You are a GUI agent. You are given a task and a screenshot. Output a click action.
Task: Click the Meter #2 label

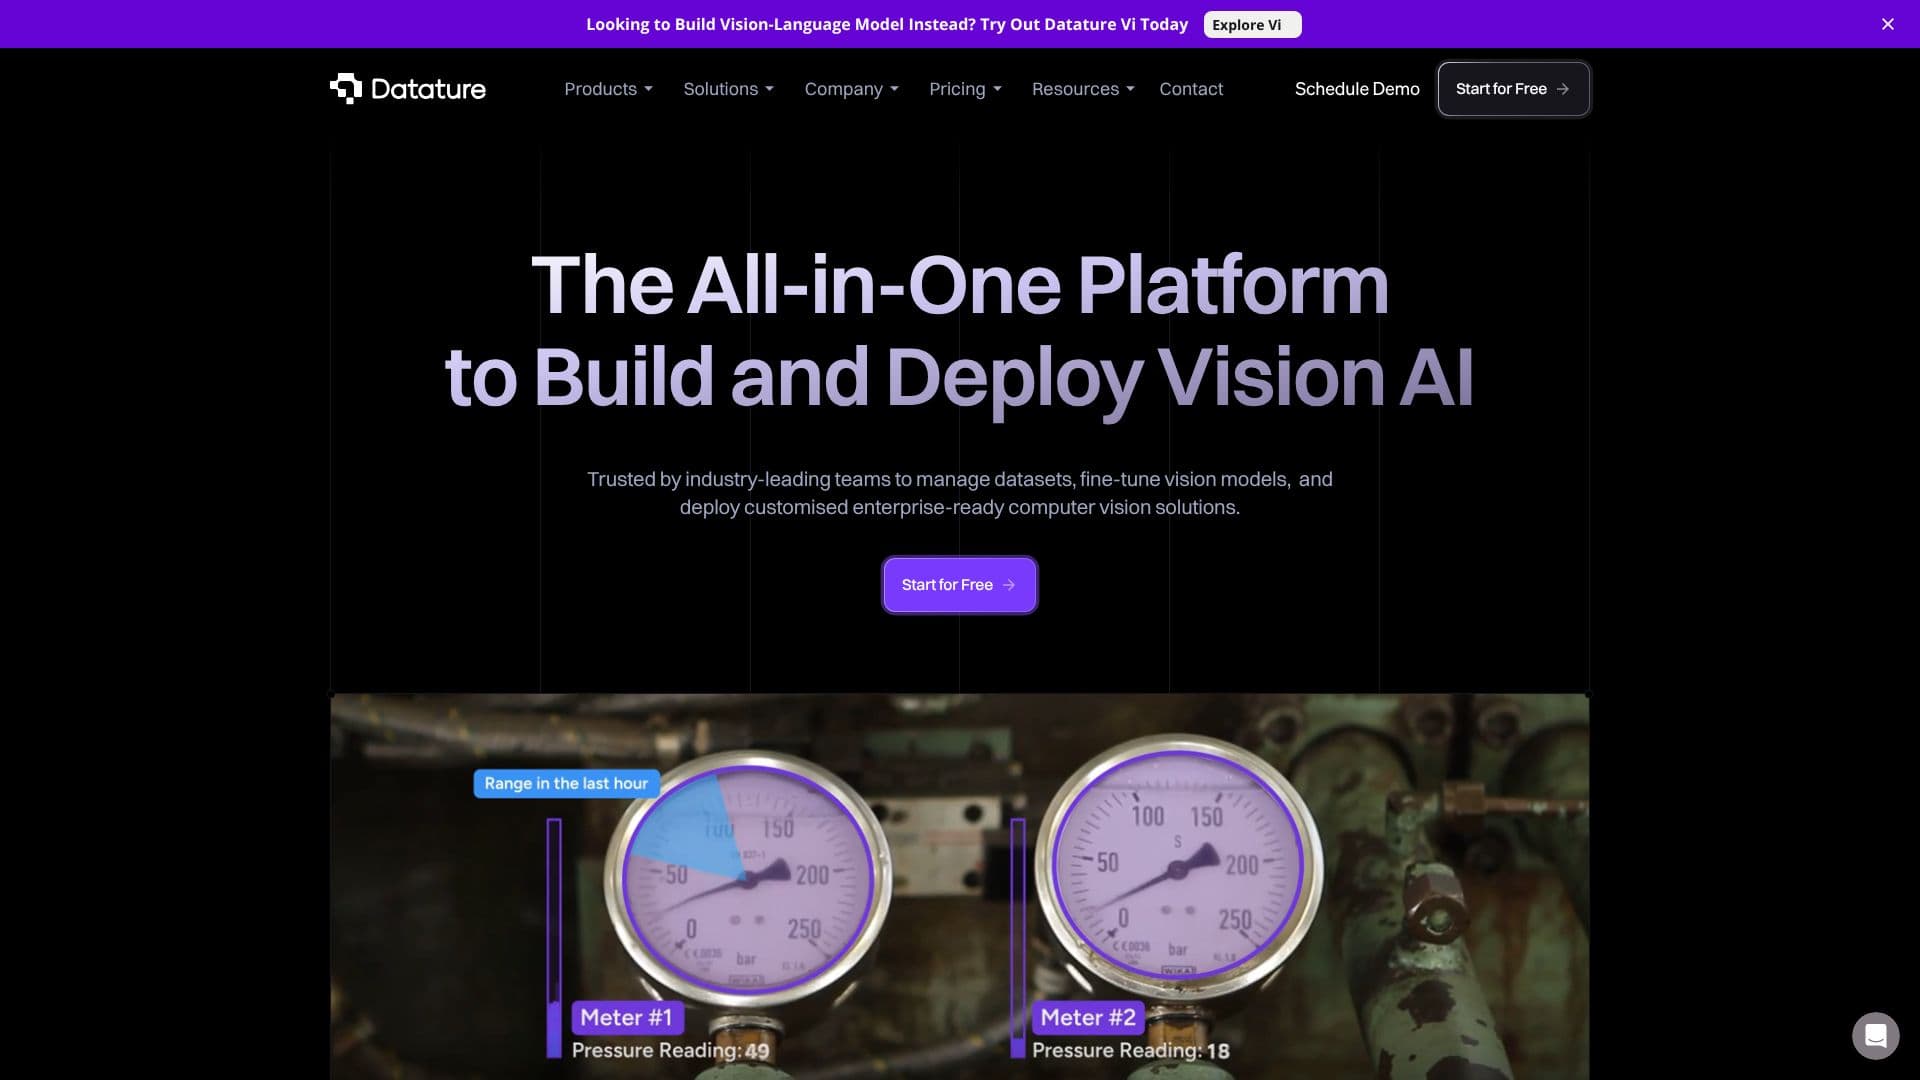point(1088,1017)
